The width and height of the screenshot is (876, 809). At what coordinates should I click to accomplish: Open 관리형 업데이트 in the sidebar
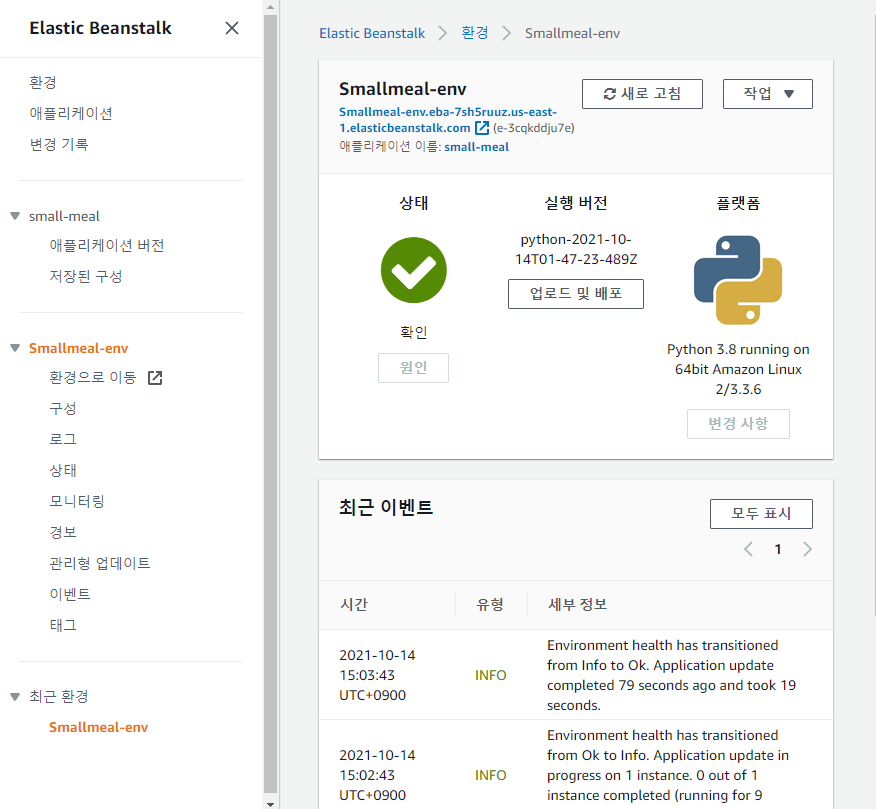coord(99,563)
